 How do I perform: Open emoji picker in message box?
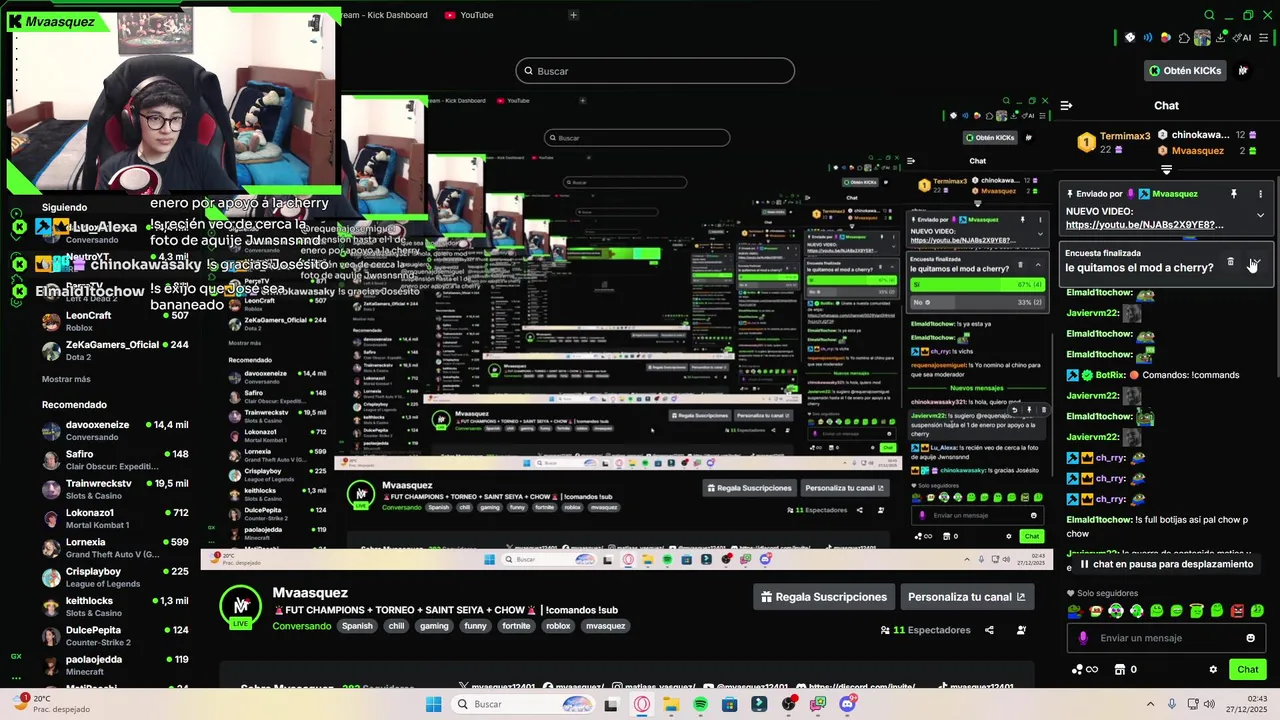tap(1250, 638)
